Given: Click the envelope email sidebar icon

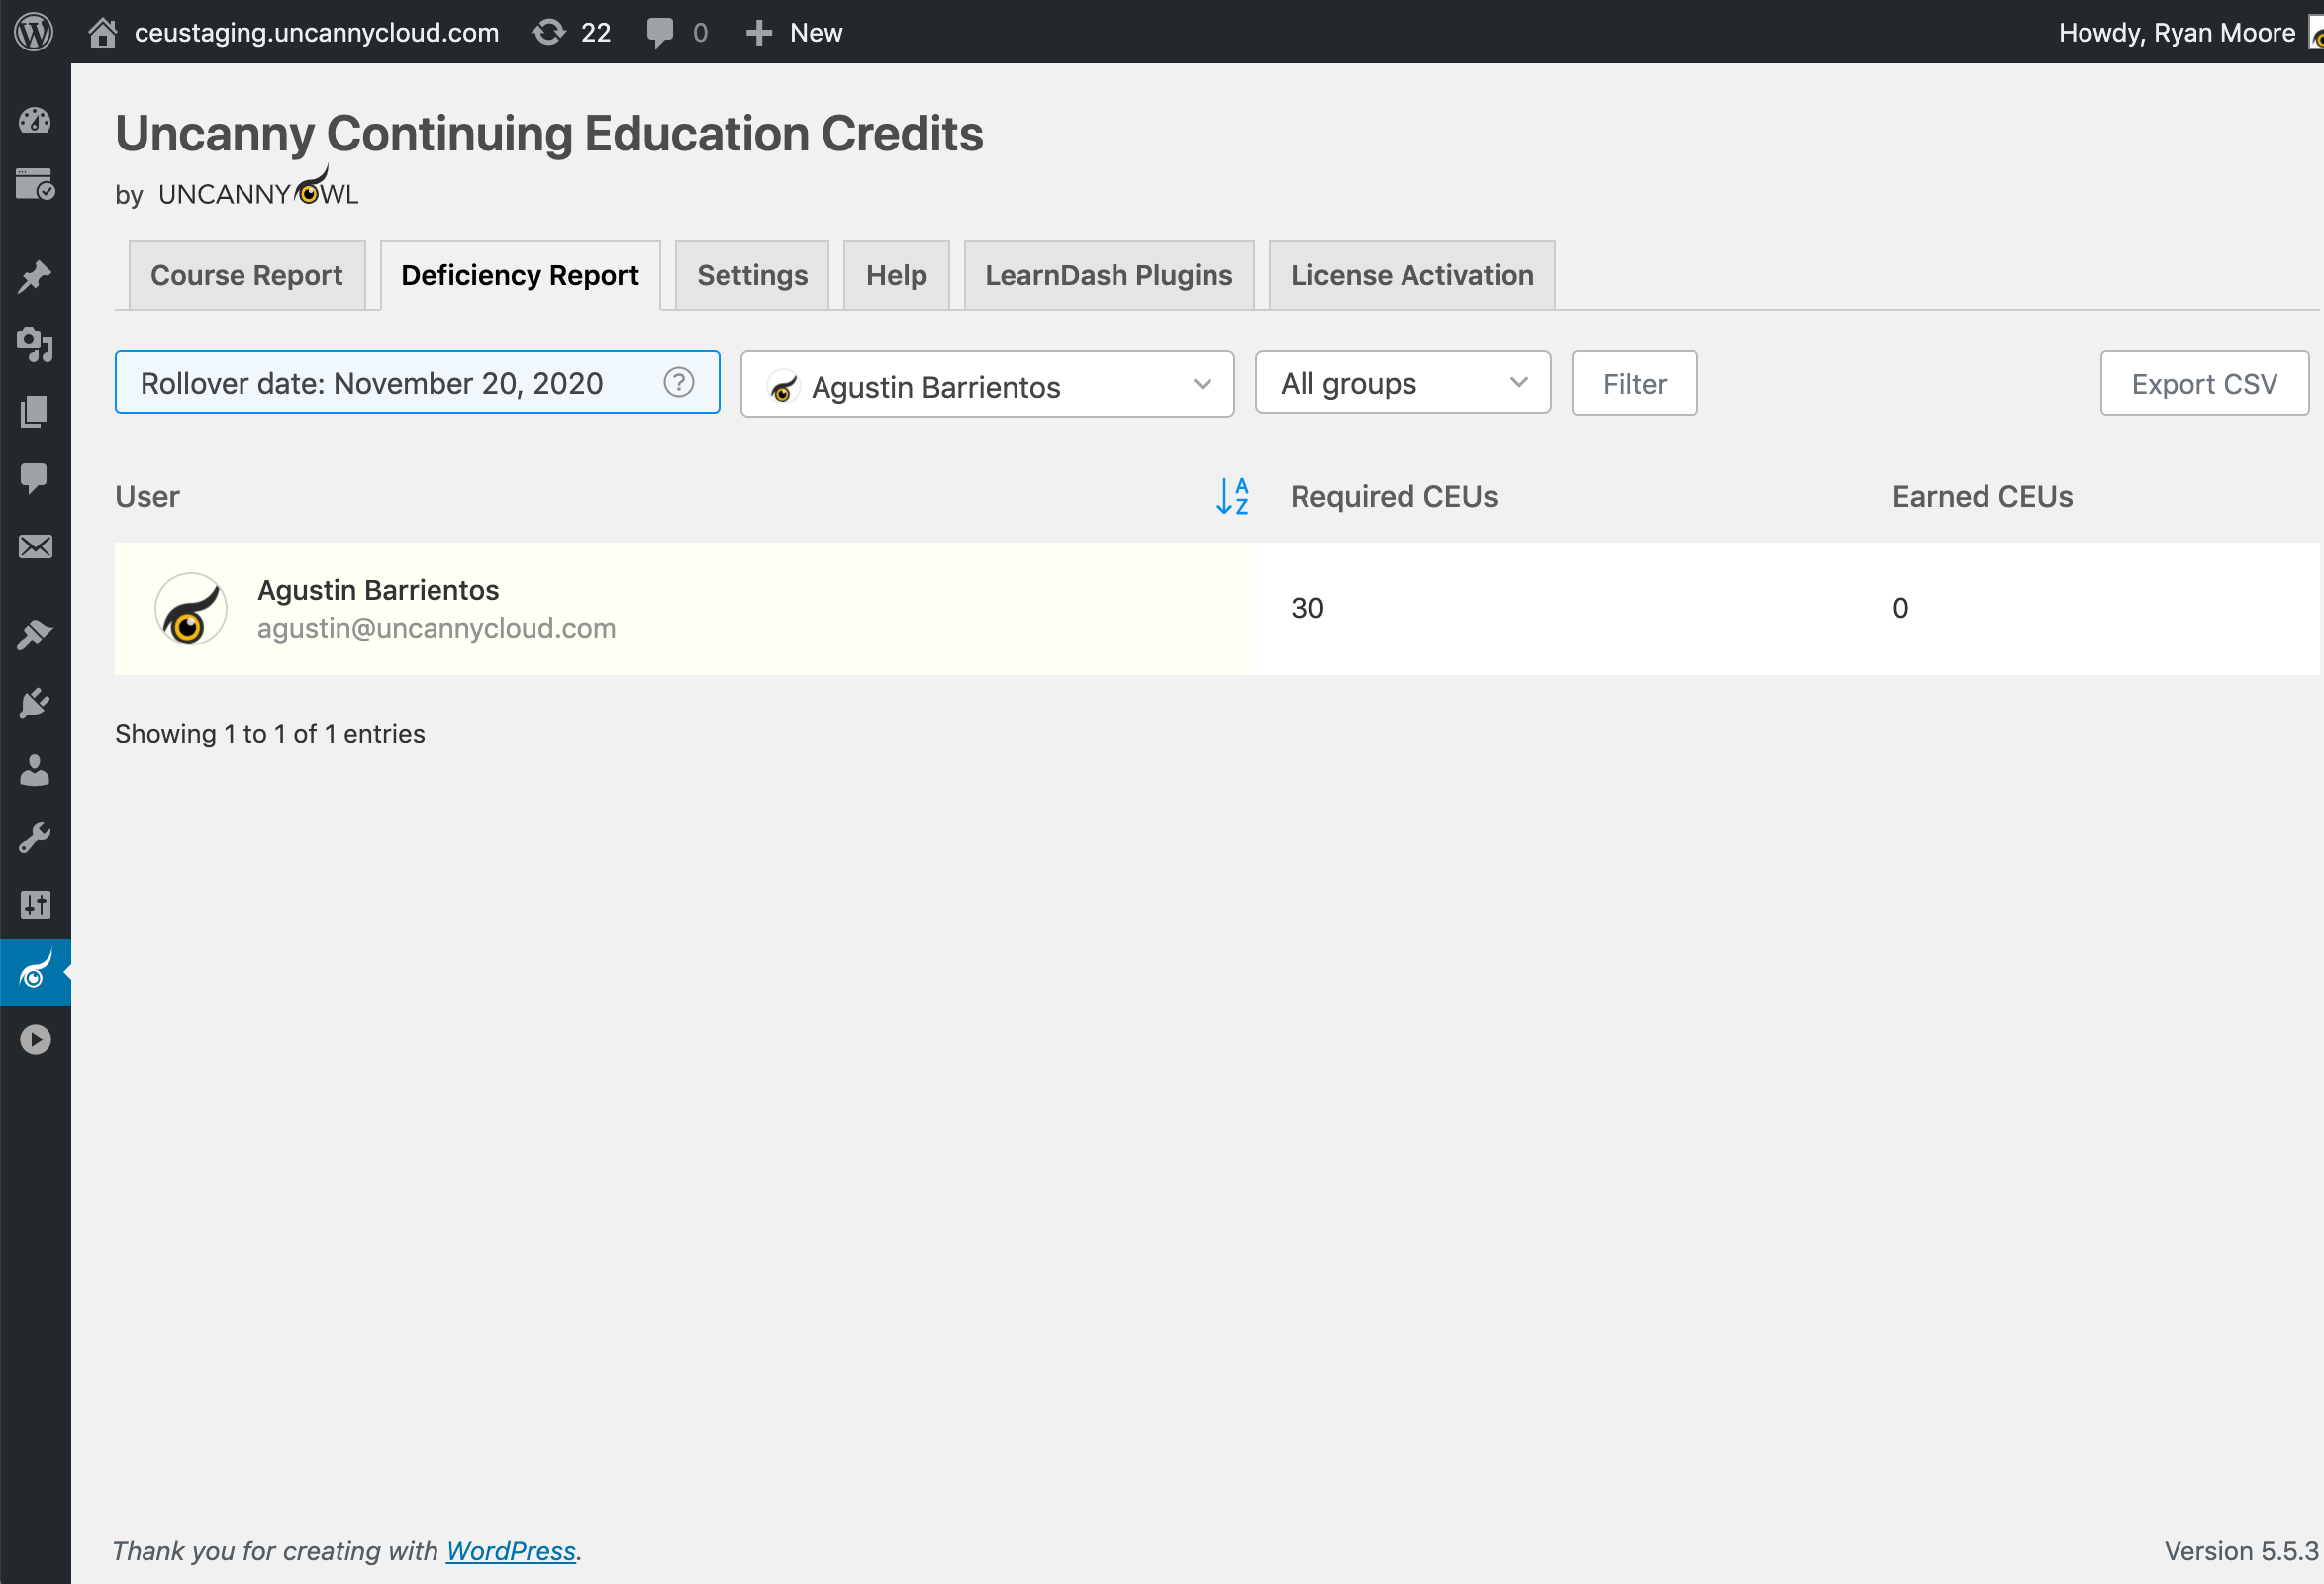Looking at the screenshot, I should coord(35,546).
